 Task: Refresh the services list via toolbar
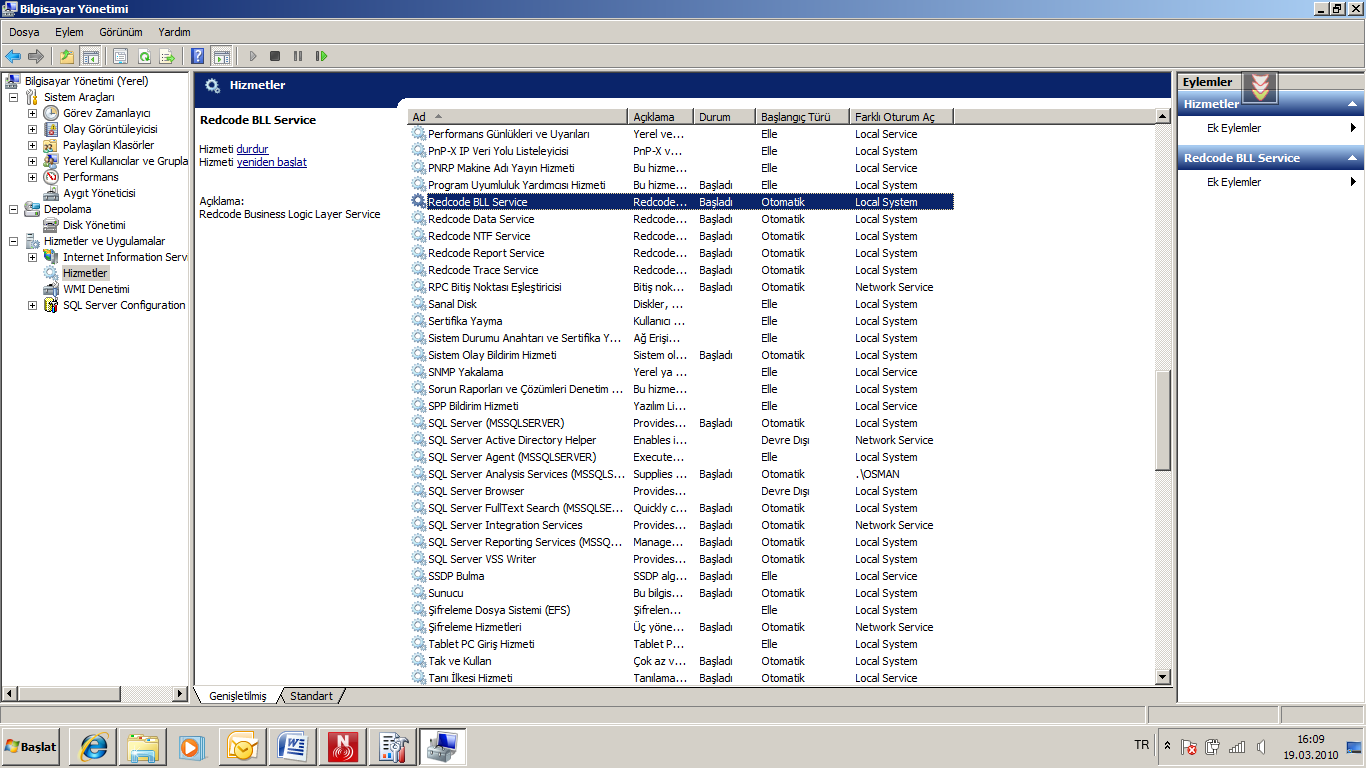144,56
